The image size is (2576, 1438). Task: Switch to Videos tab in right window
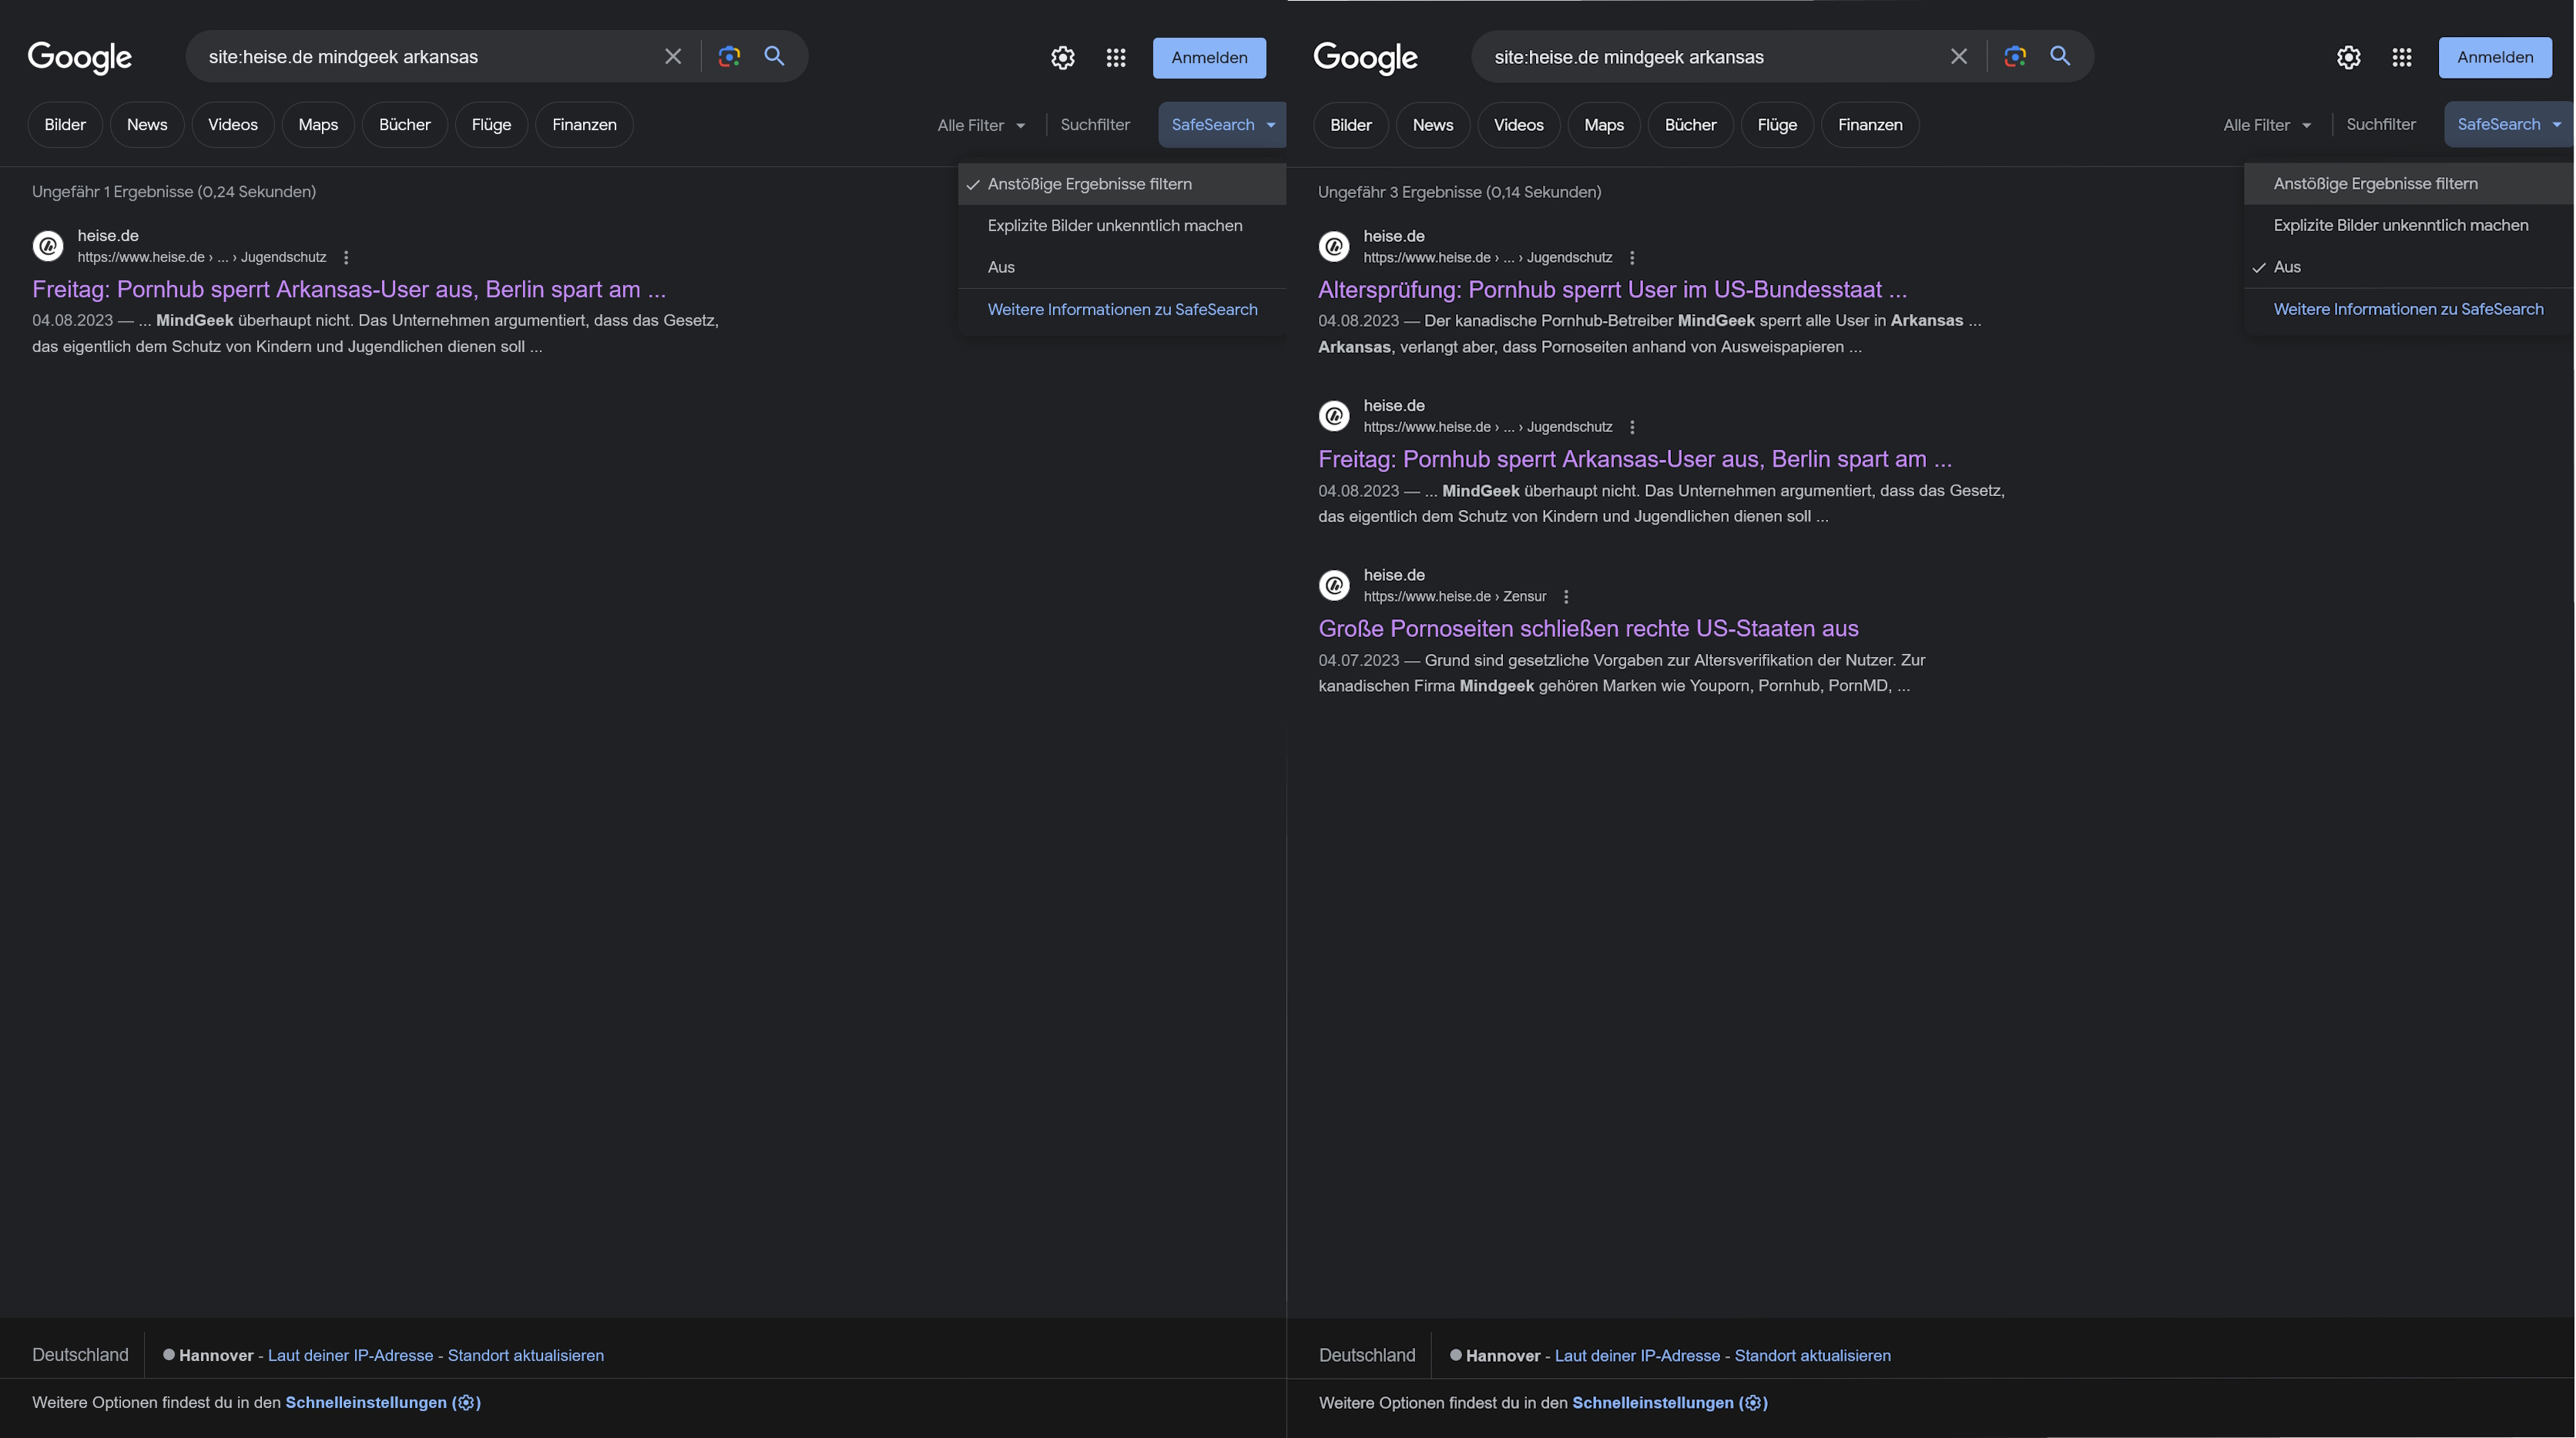(x=1518, y=125)
